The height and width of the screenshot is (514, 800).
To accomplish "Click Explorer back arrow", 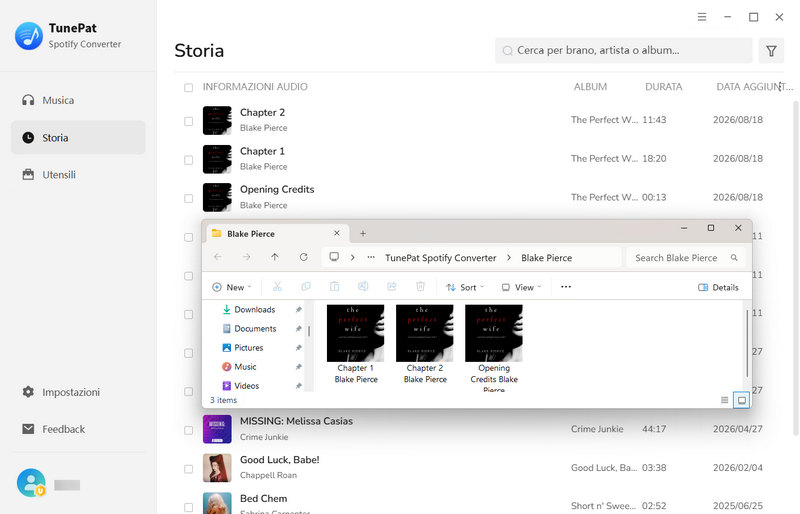I will coord(218,257).
